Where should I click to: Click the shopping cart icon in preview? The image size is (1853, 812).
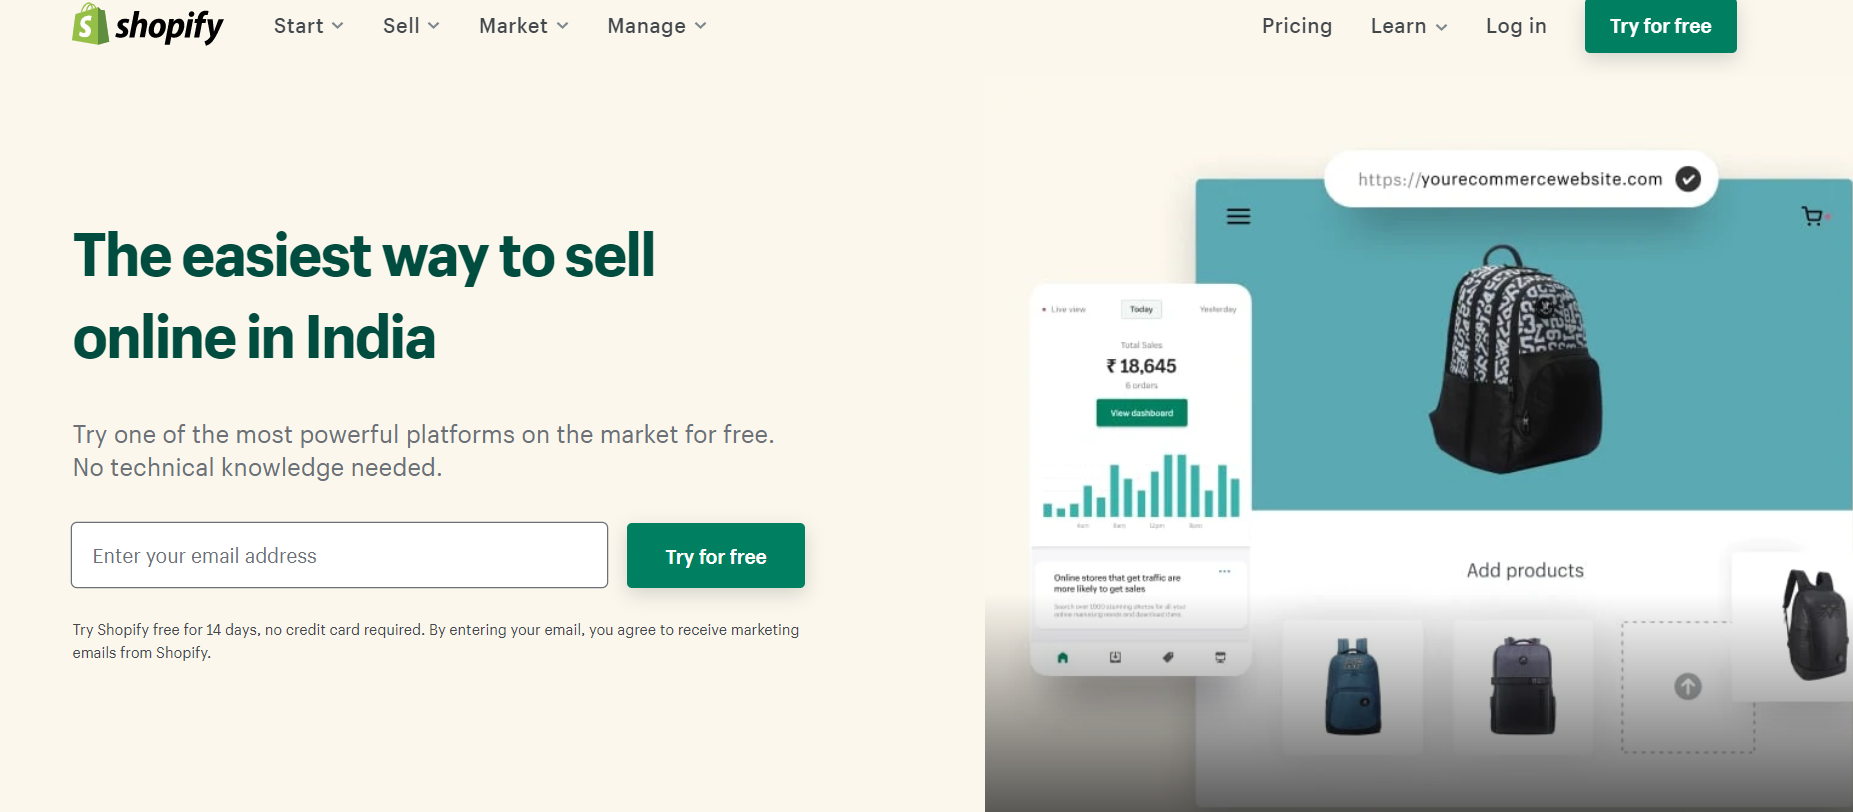coord(1812,216)
